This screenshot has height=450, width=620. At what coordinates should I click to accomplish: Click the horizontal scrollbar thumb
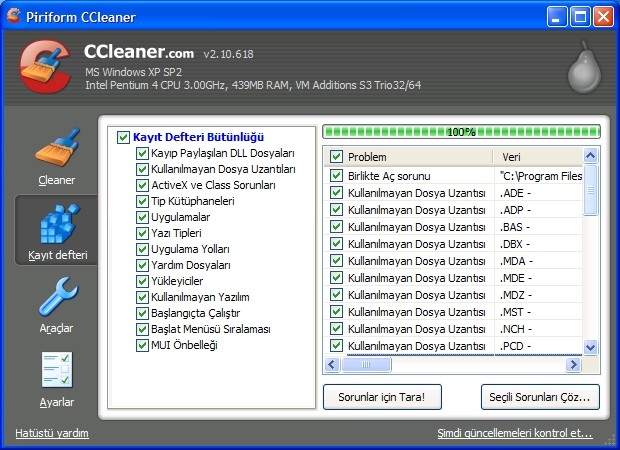(367, 364)
